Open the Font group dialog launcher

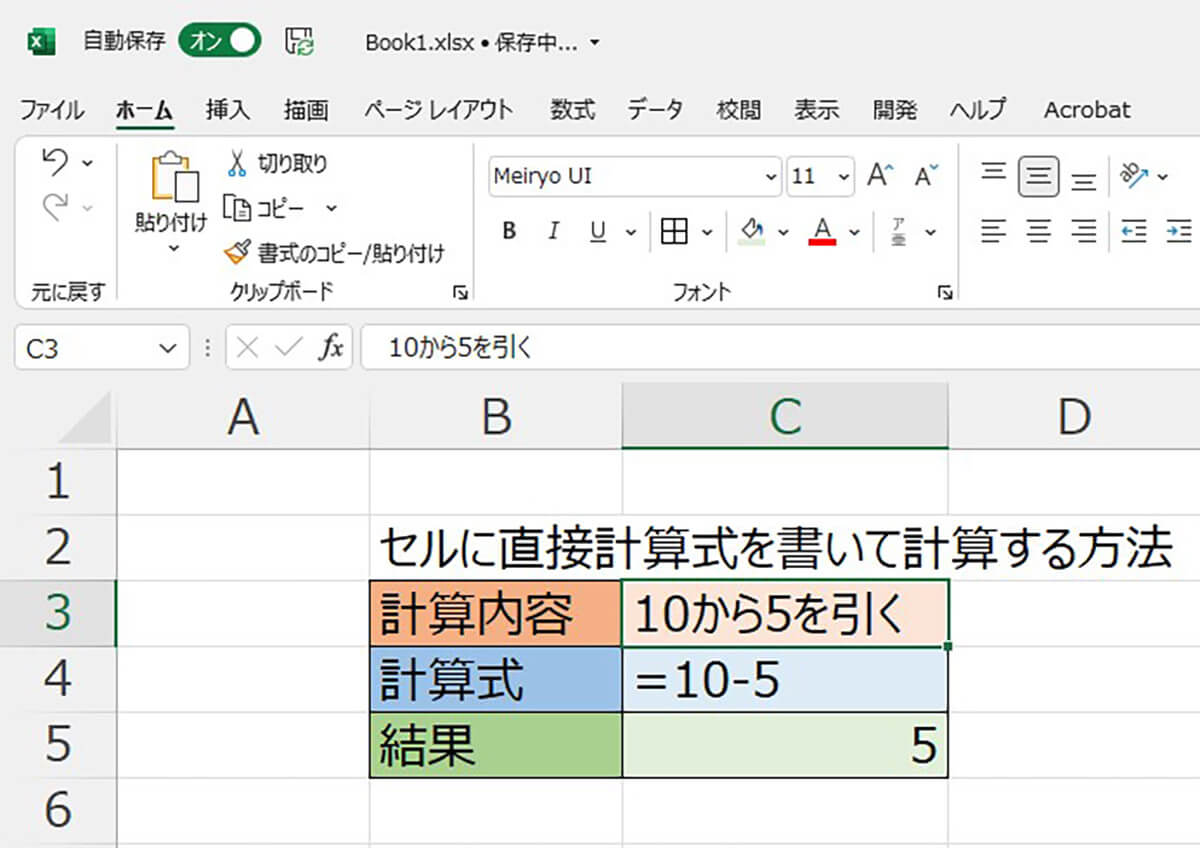(x=944, y=293)
